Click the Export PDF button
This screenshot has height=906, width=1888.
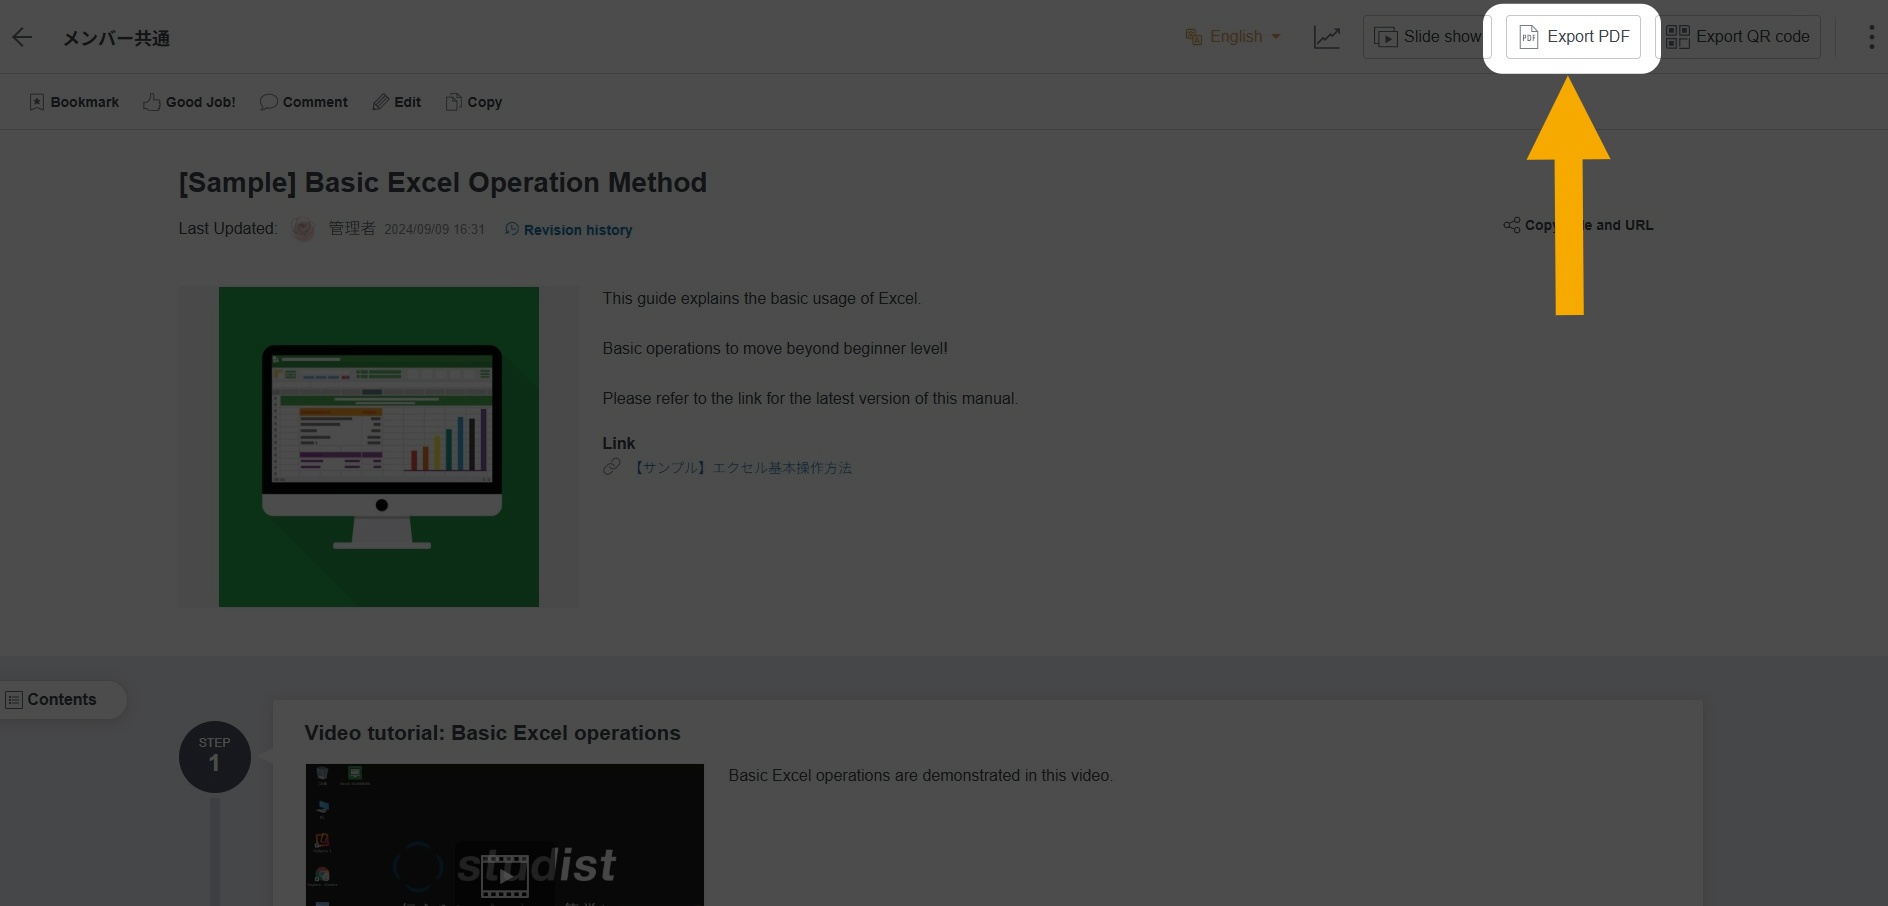1573,37
